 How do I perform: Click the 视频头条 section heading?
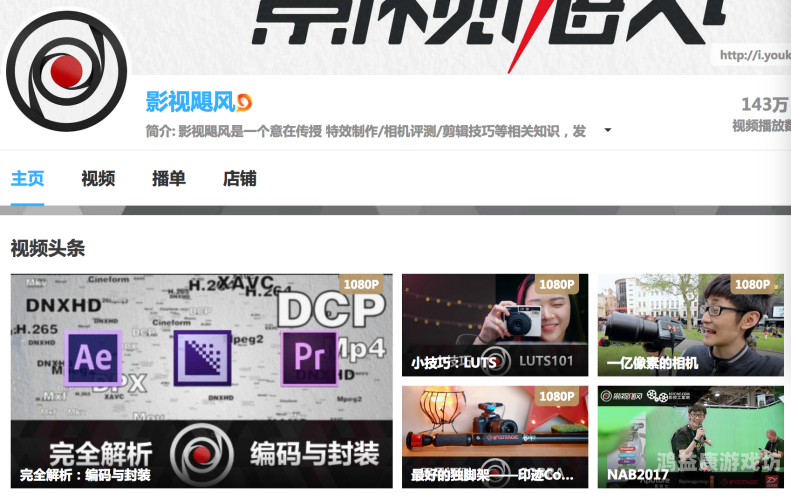[x=48, y=248]
